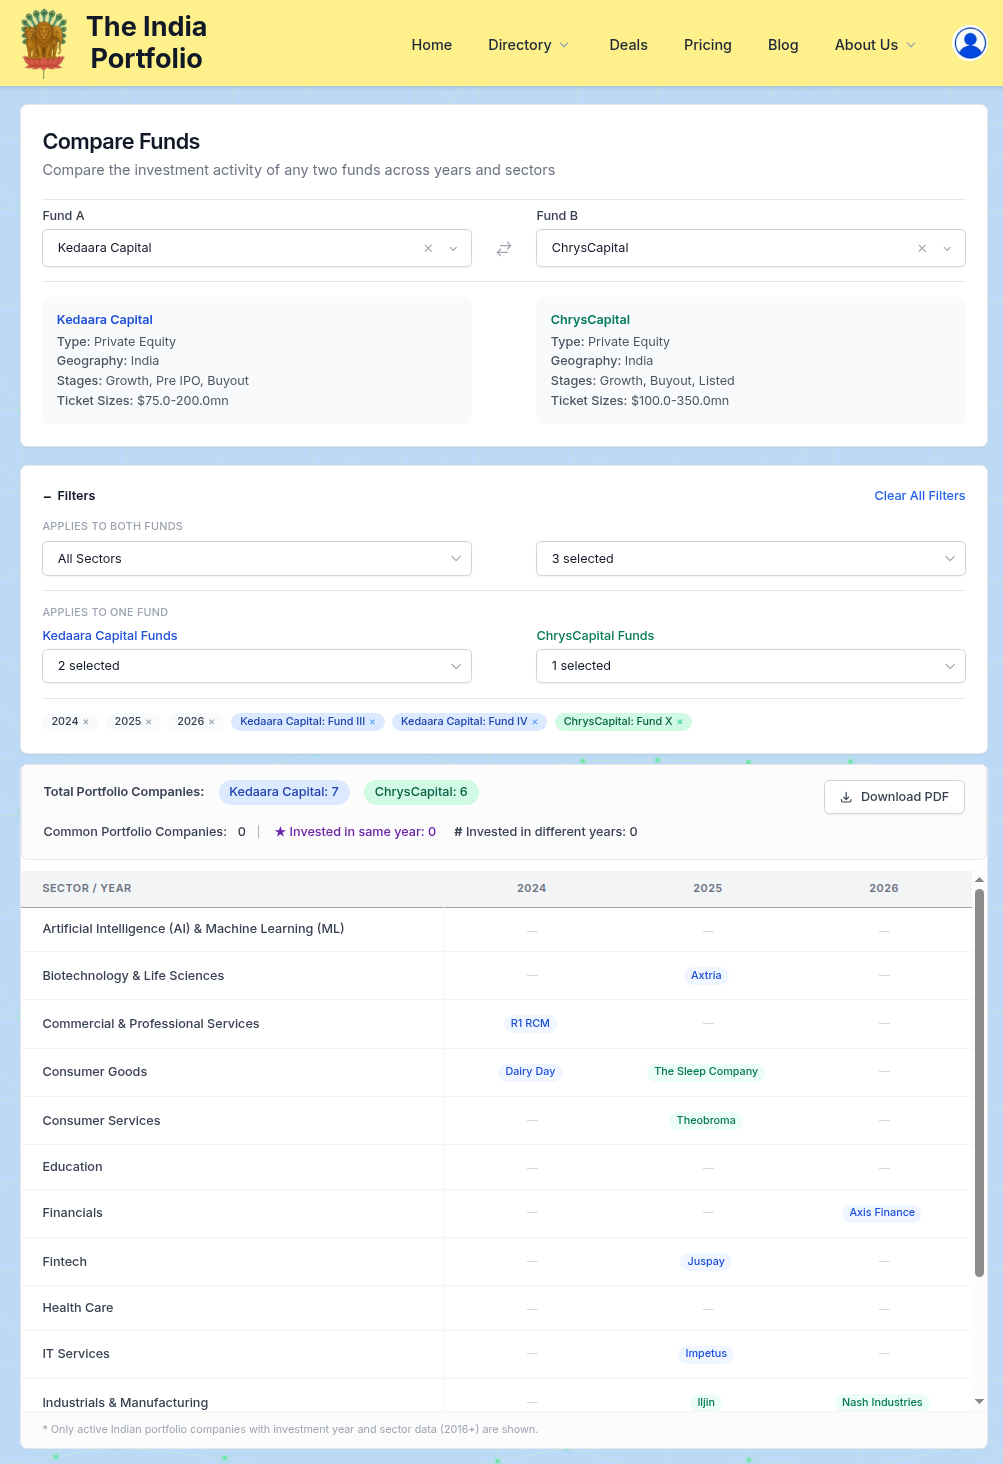Remove the 2026 filter chip
Image resolution: width=1003 pixels, height=1464 pixels.
(x=212, y=722)
